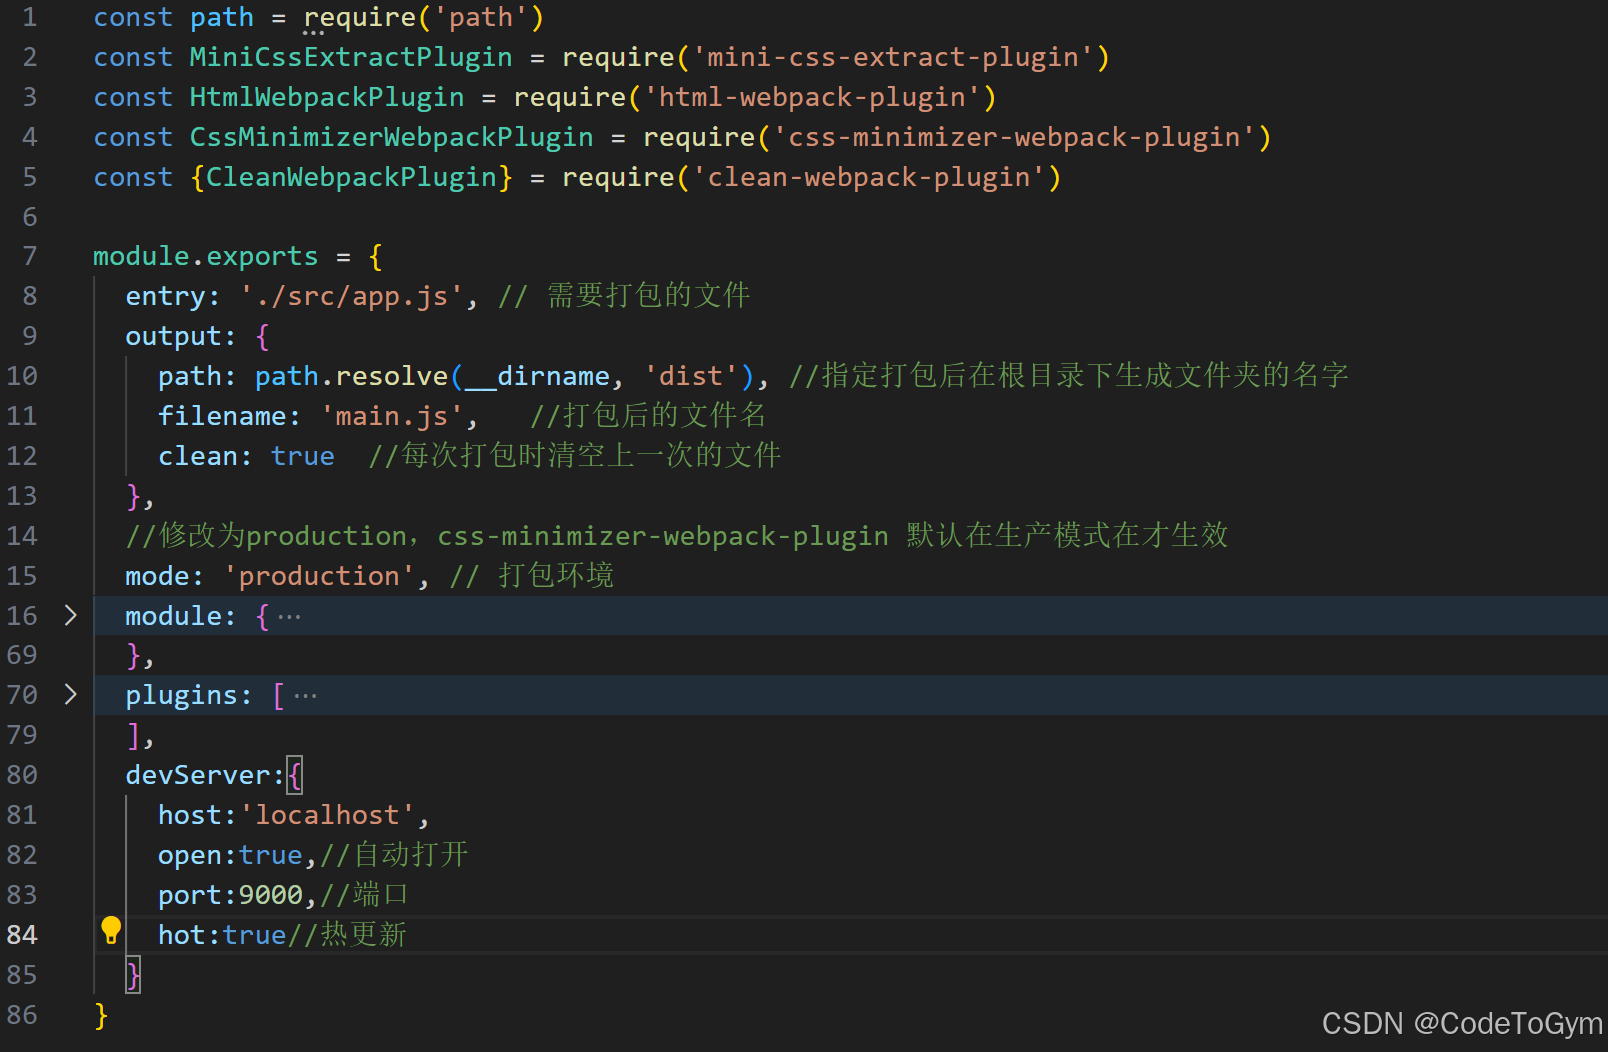The height and width of the screenshot is (1052, 1608).
Task: Place cursor on the entry path './src/app.js'
Action: pyautogui.click(x=352, y=295)
